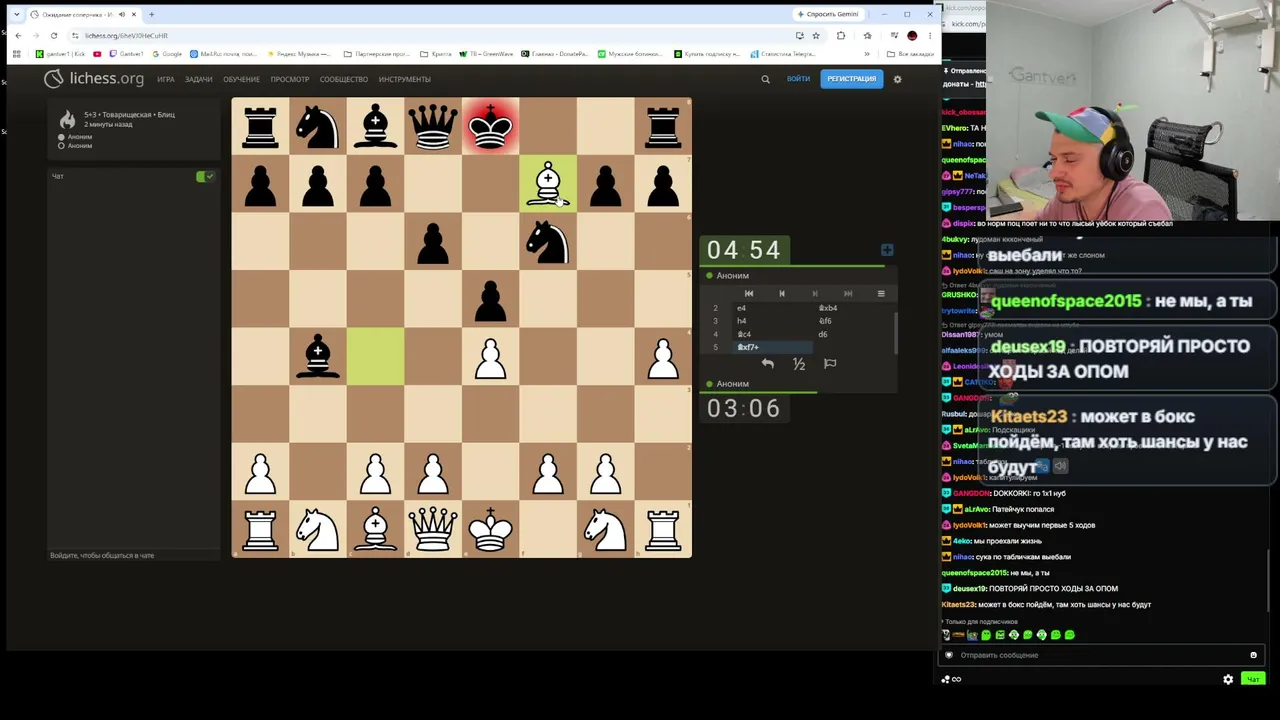Open emote picker in Kick chat input
Screen dimensions: 1280x720
pyautogui.click(x=1253, y=655)
